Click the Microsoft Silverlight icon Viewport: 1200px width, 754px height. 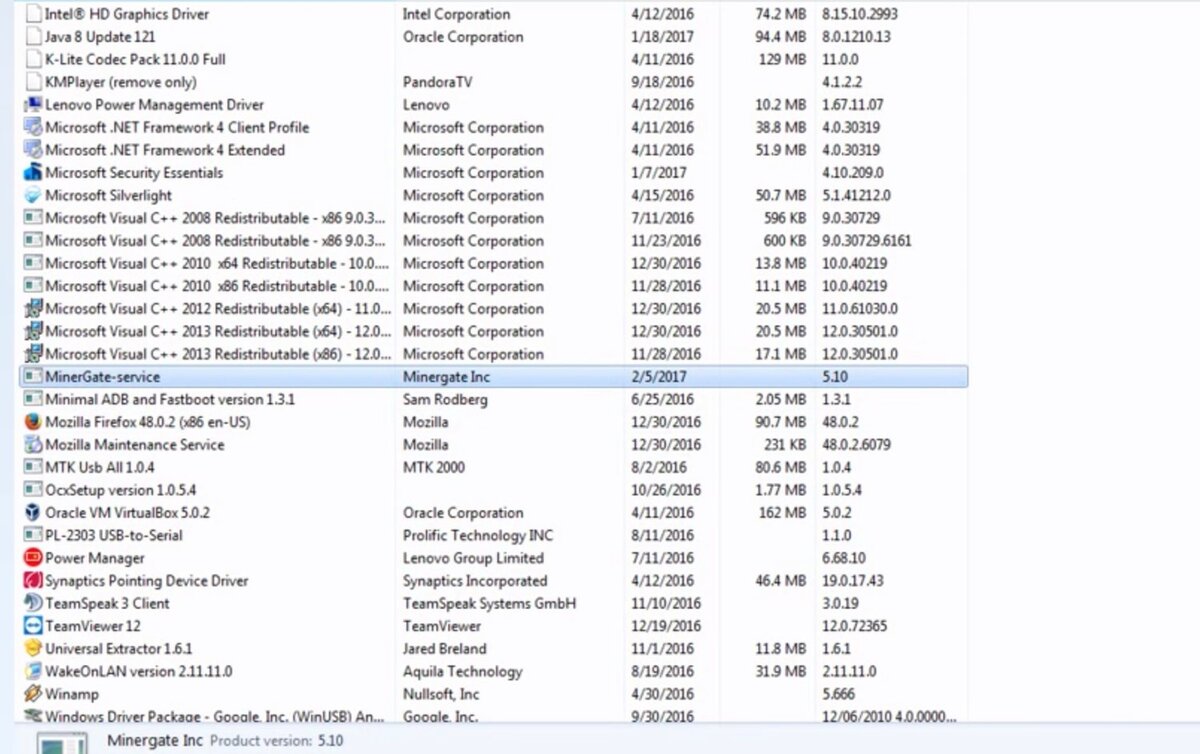33,195
